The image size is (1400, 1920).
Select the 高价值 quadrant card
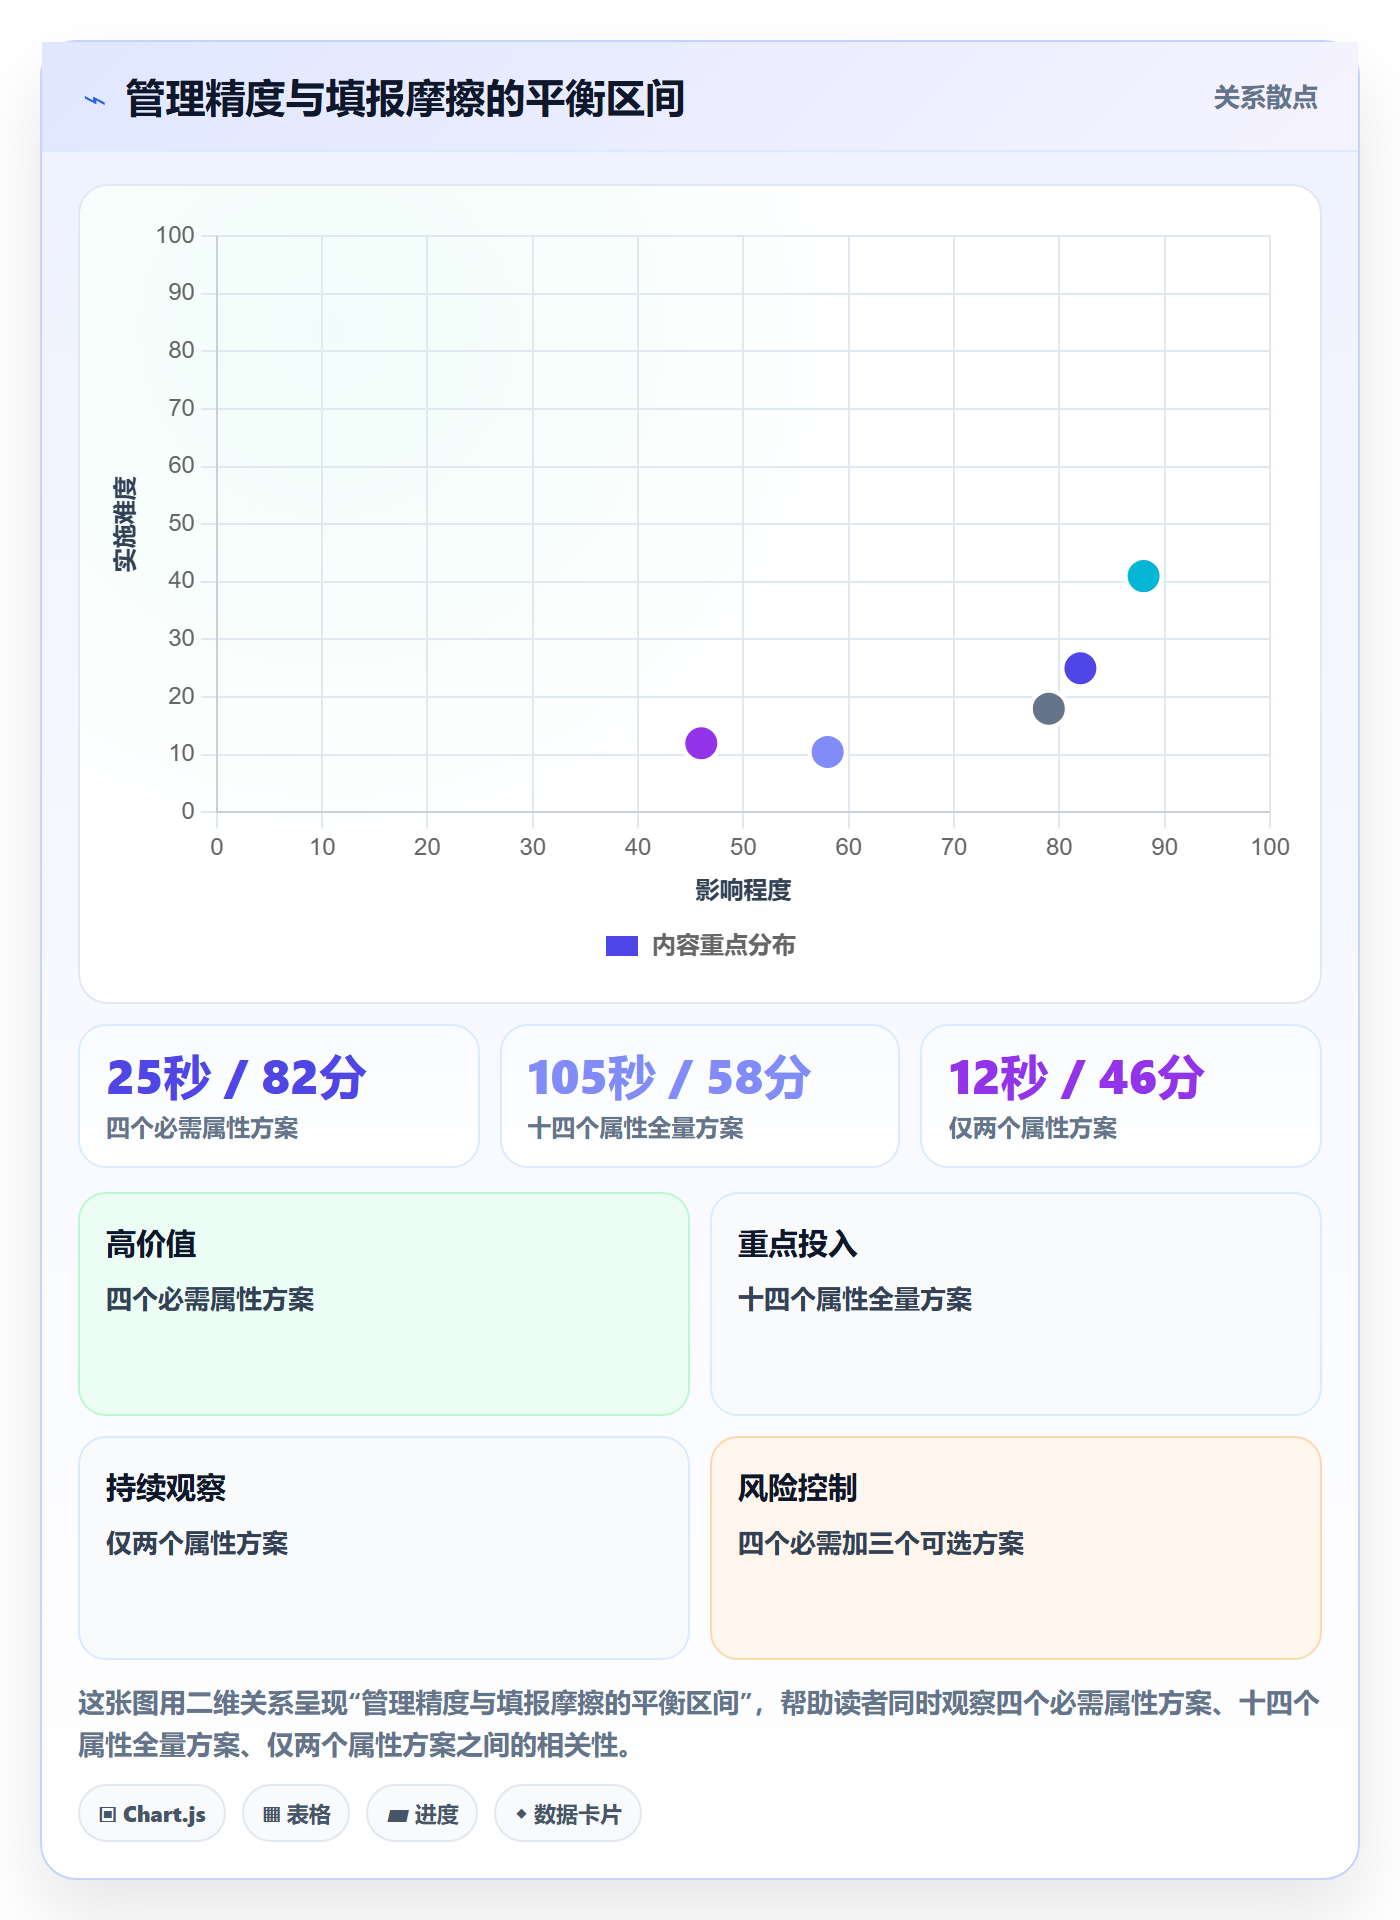click(384, 1304)
